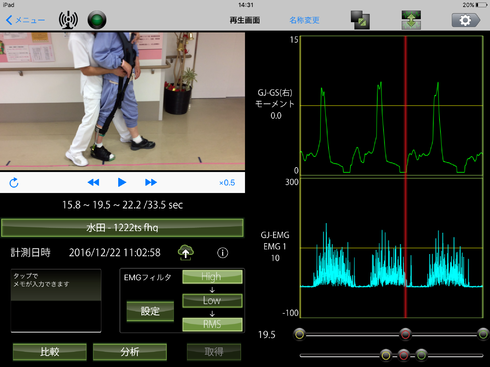490x367 pixels.
Task: Select the yellow start handle on upper slider
Action: (300, 334)
